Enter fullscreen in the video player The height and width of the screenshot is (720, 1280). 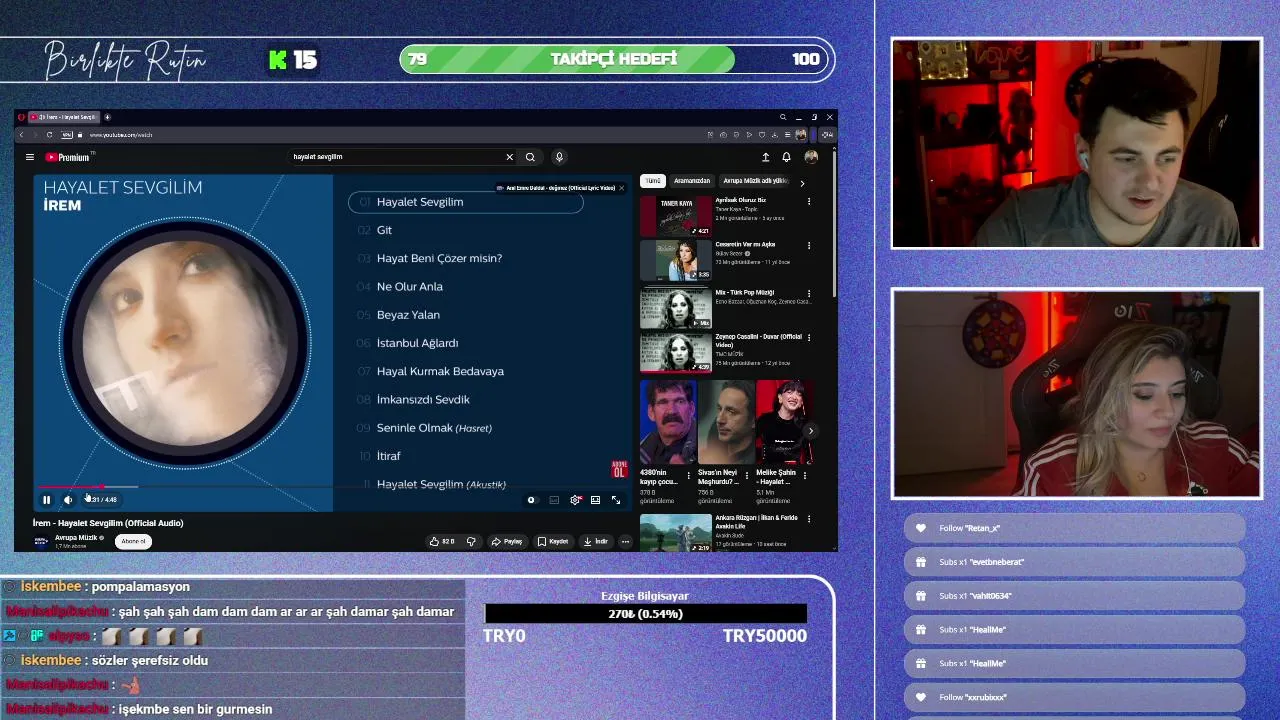point(616,500)
